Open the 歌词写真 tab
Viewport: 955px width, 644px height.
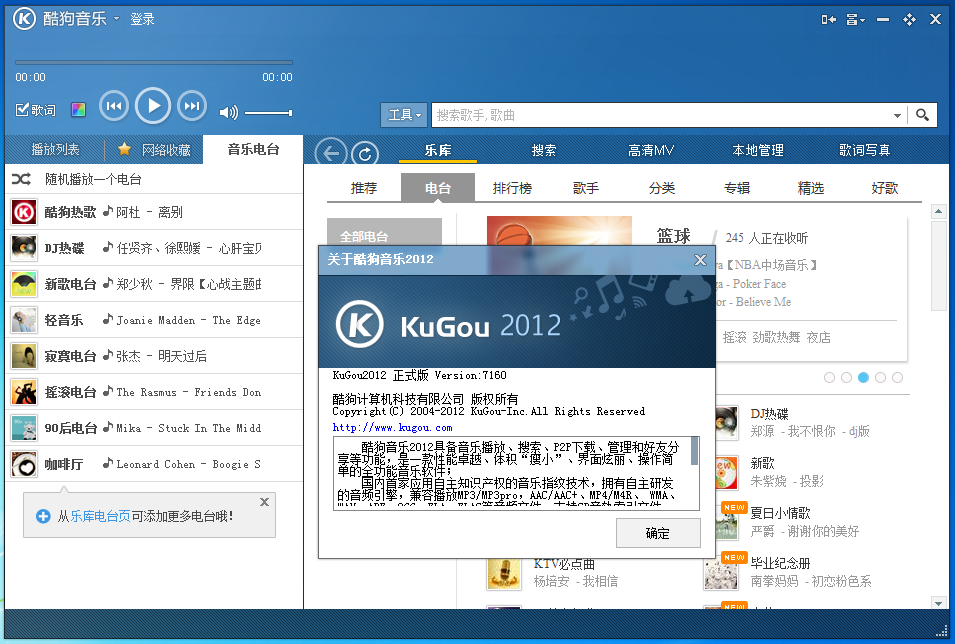pos(864,150)
